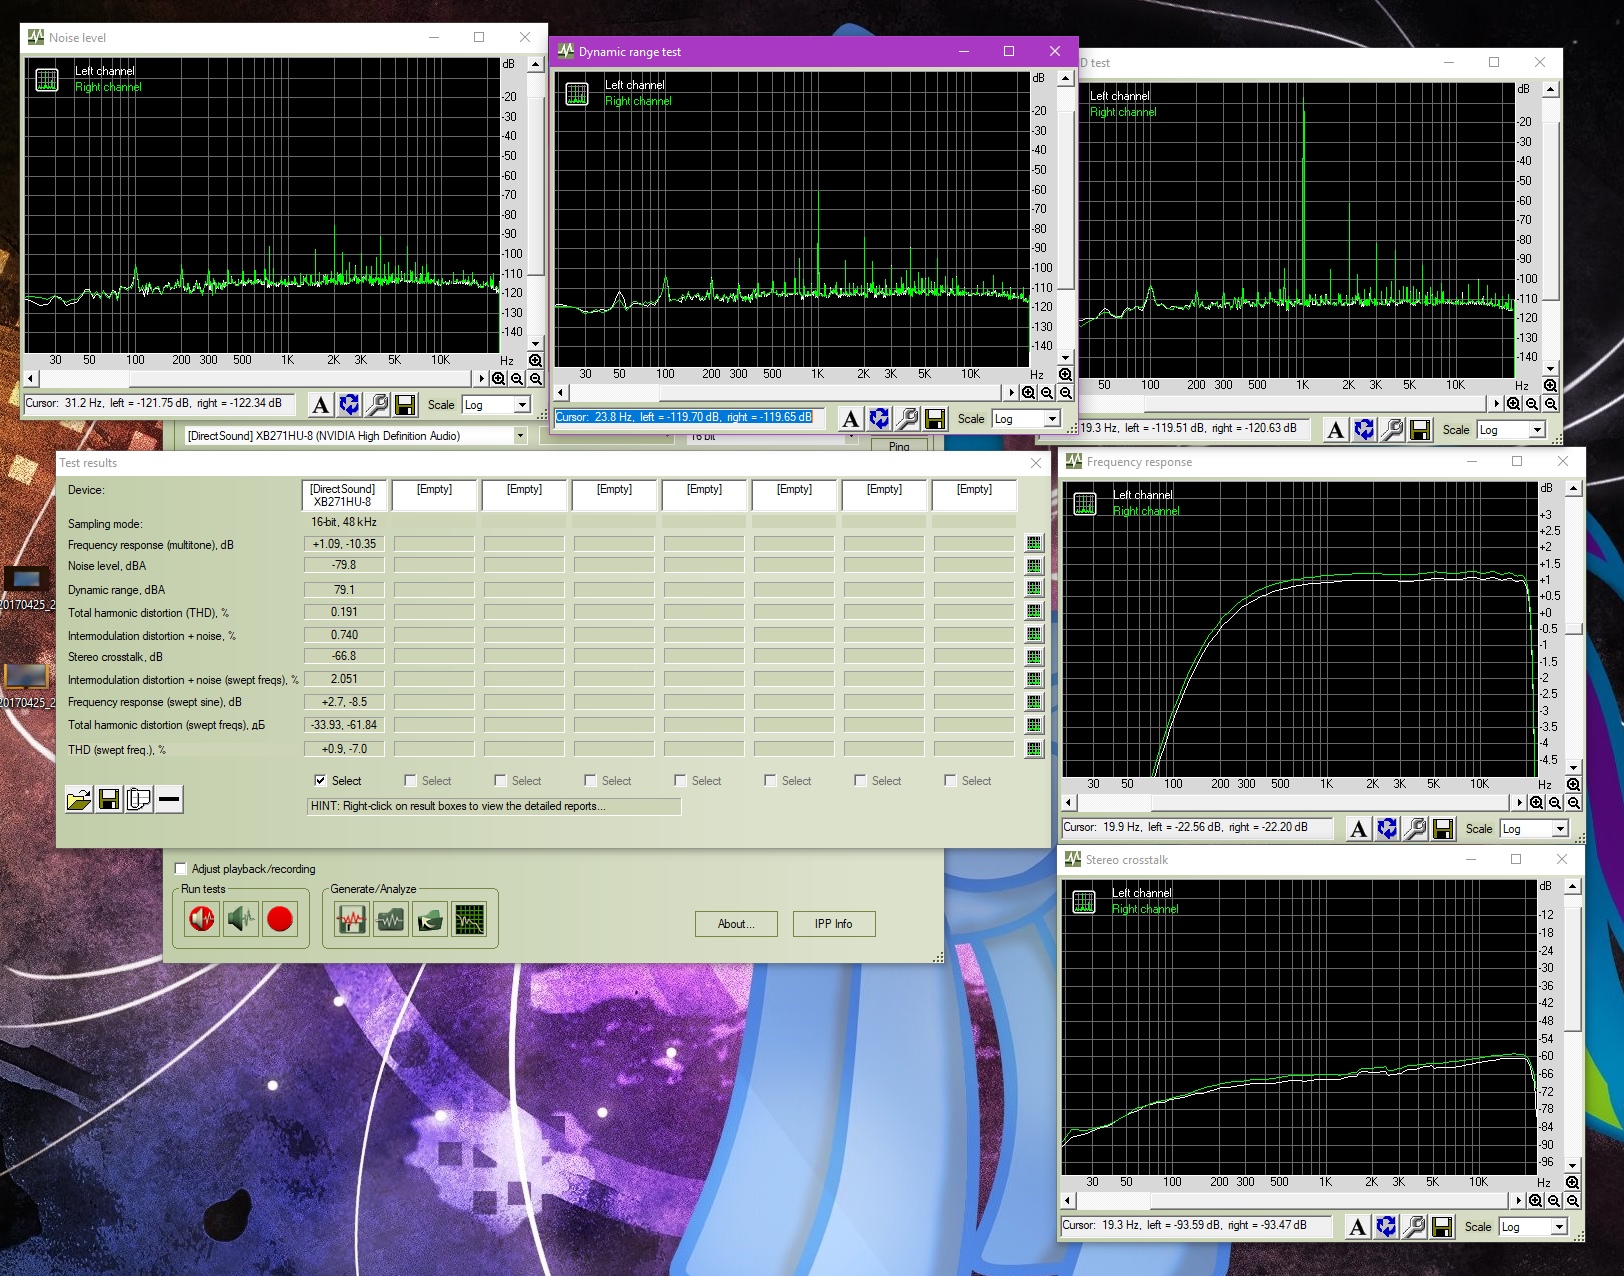
Task: Open wrench settings in Stereo crosstalk window
Action: 1414,1227
